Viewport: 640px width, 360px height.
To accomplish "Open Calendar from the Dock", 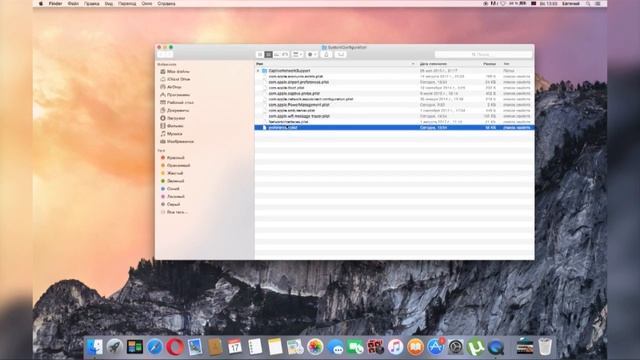I will [235, 347].
